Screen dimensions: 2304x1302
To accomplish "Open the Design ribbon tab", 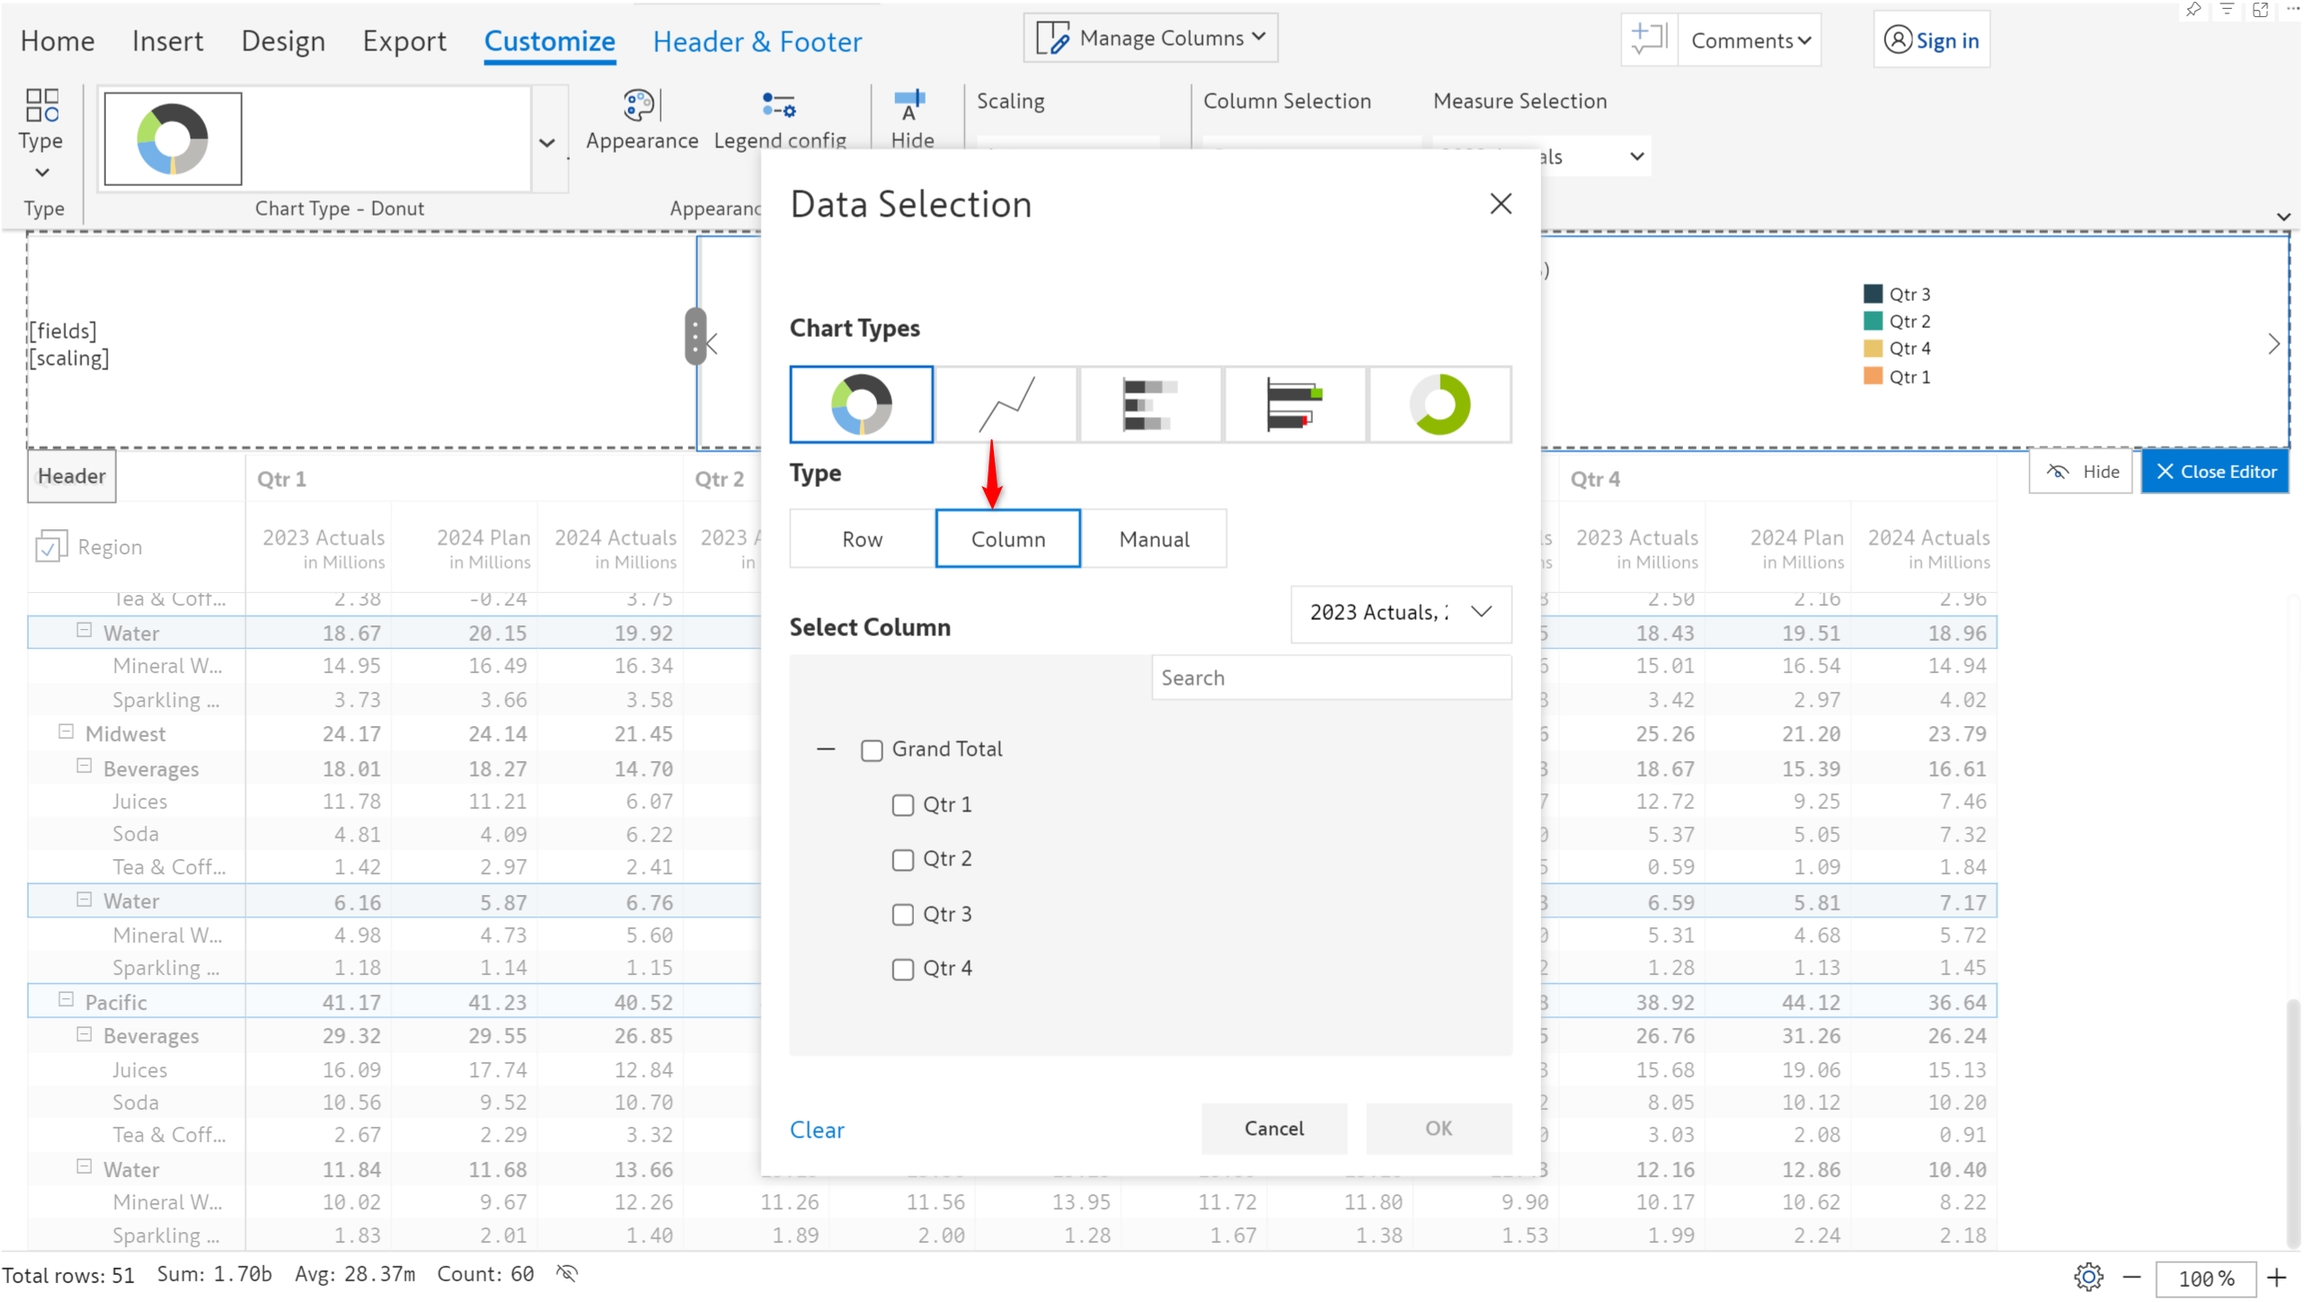I will coord(283,41).
